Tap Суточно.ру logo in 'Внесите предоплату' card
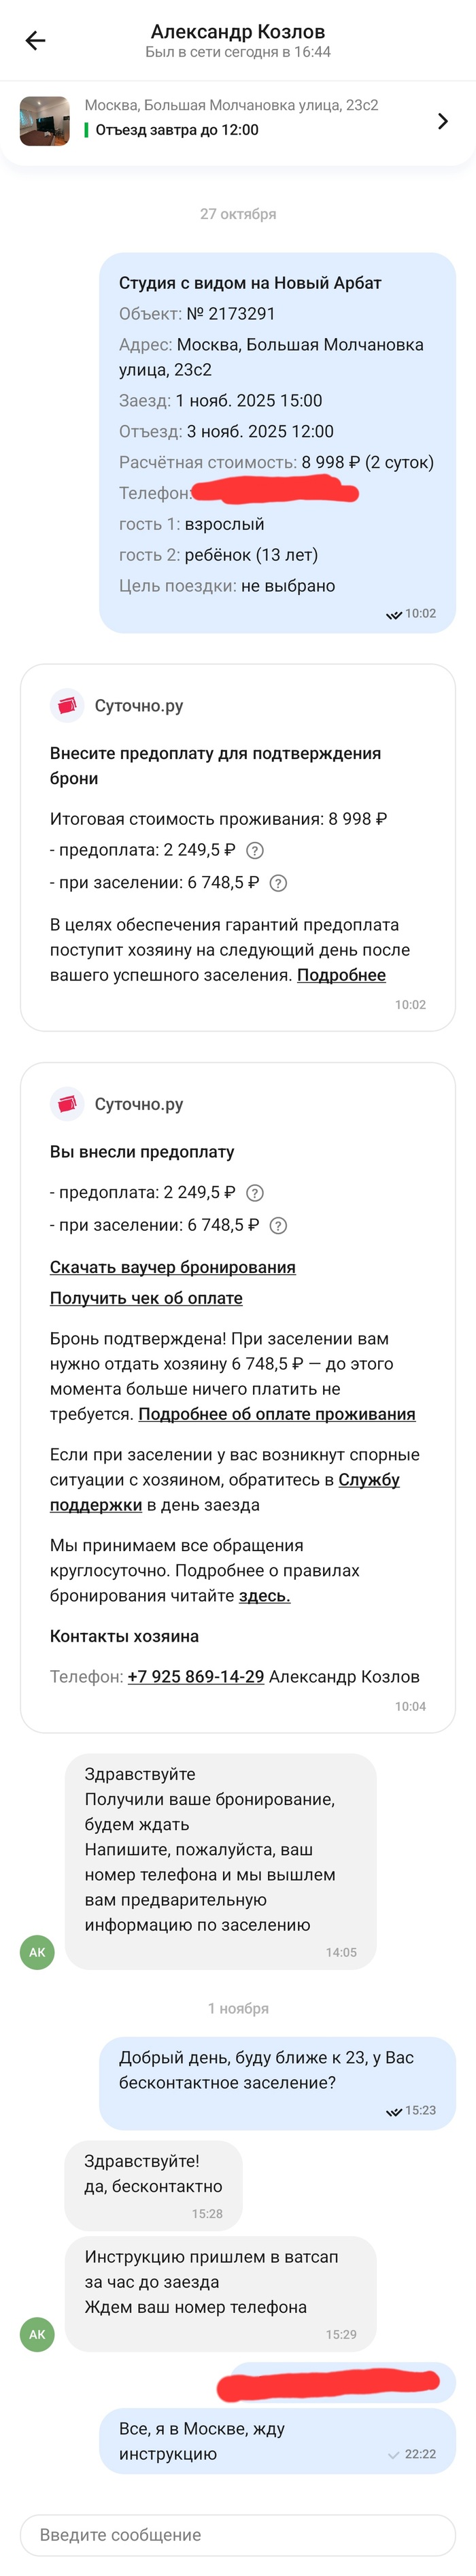 tap(67, 706)
